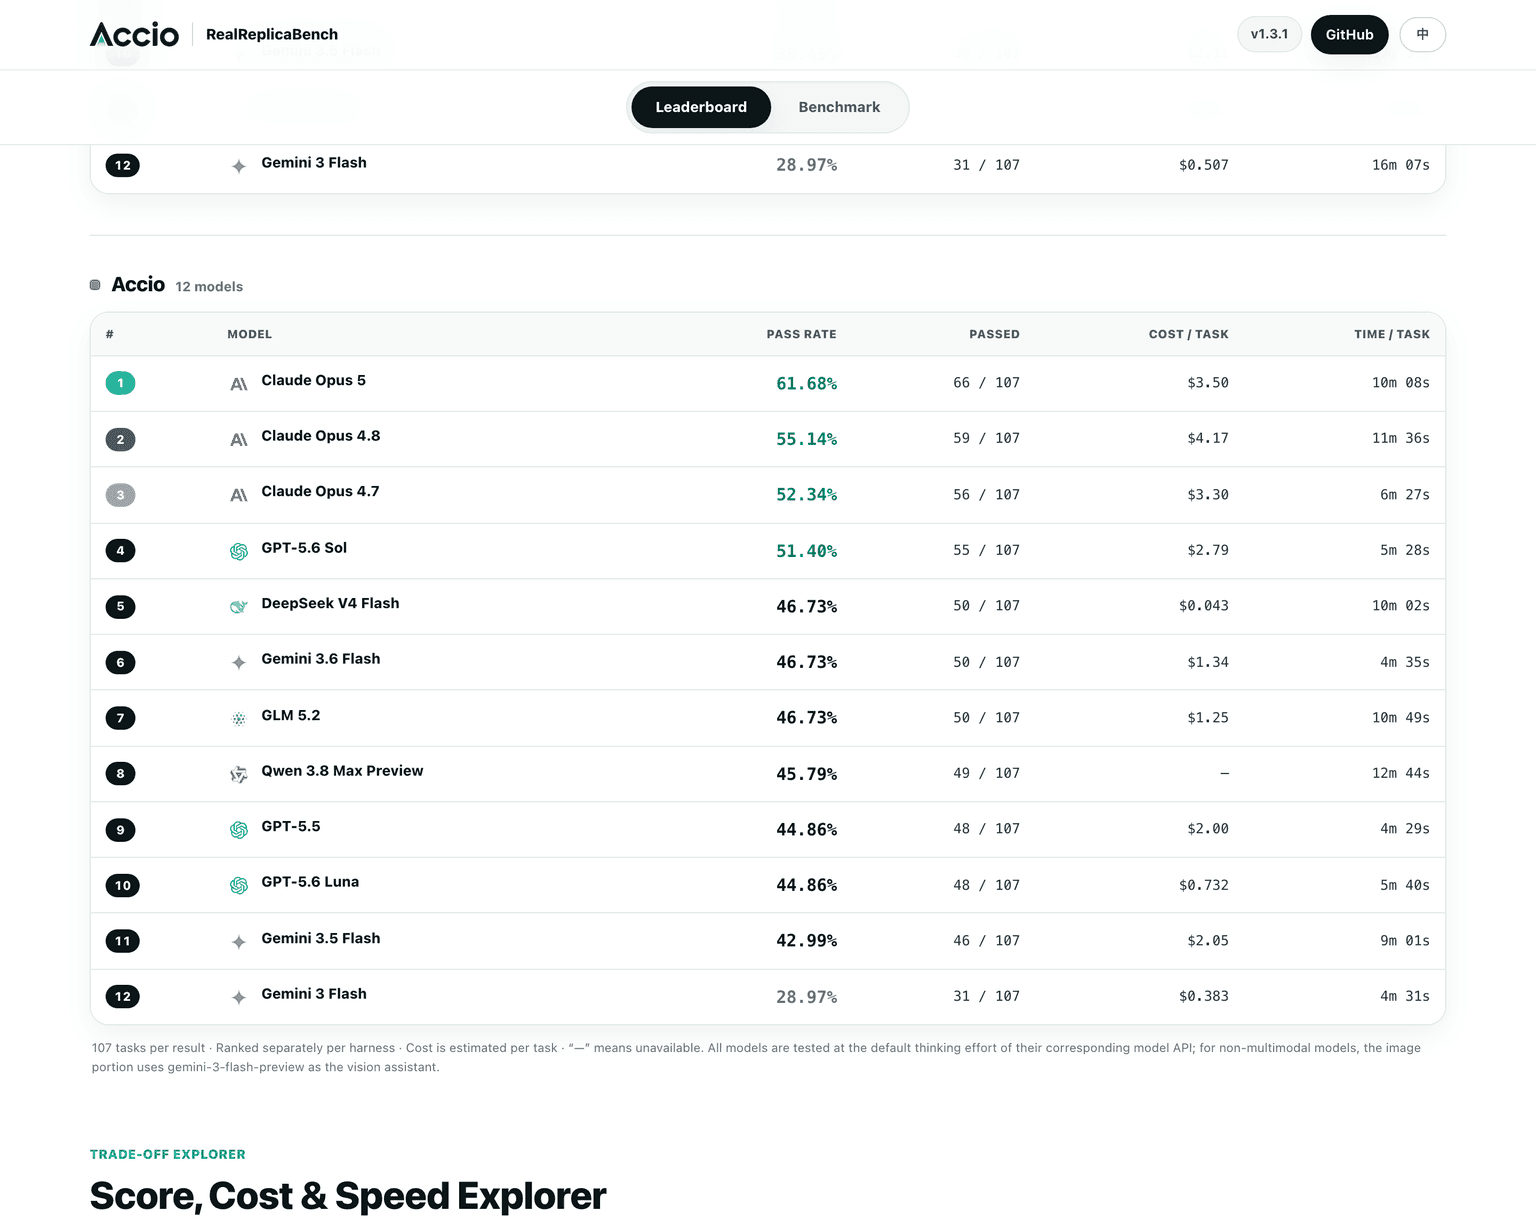This screenshot has width=1536, height=1227.
Task: Click the Accio section heading
Action: [x=138, y=285]
